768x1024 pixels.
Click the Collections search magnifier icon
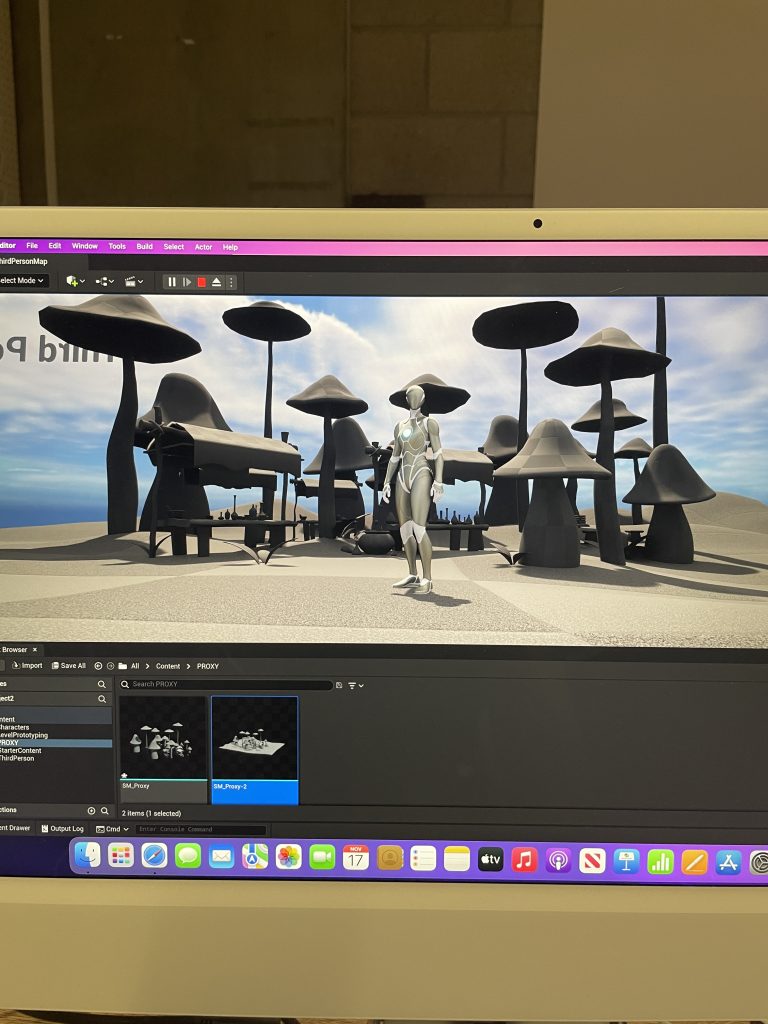coord(104,810)
